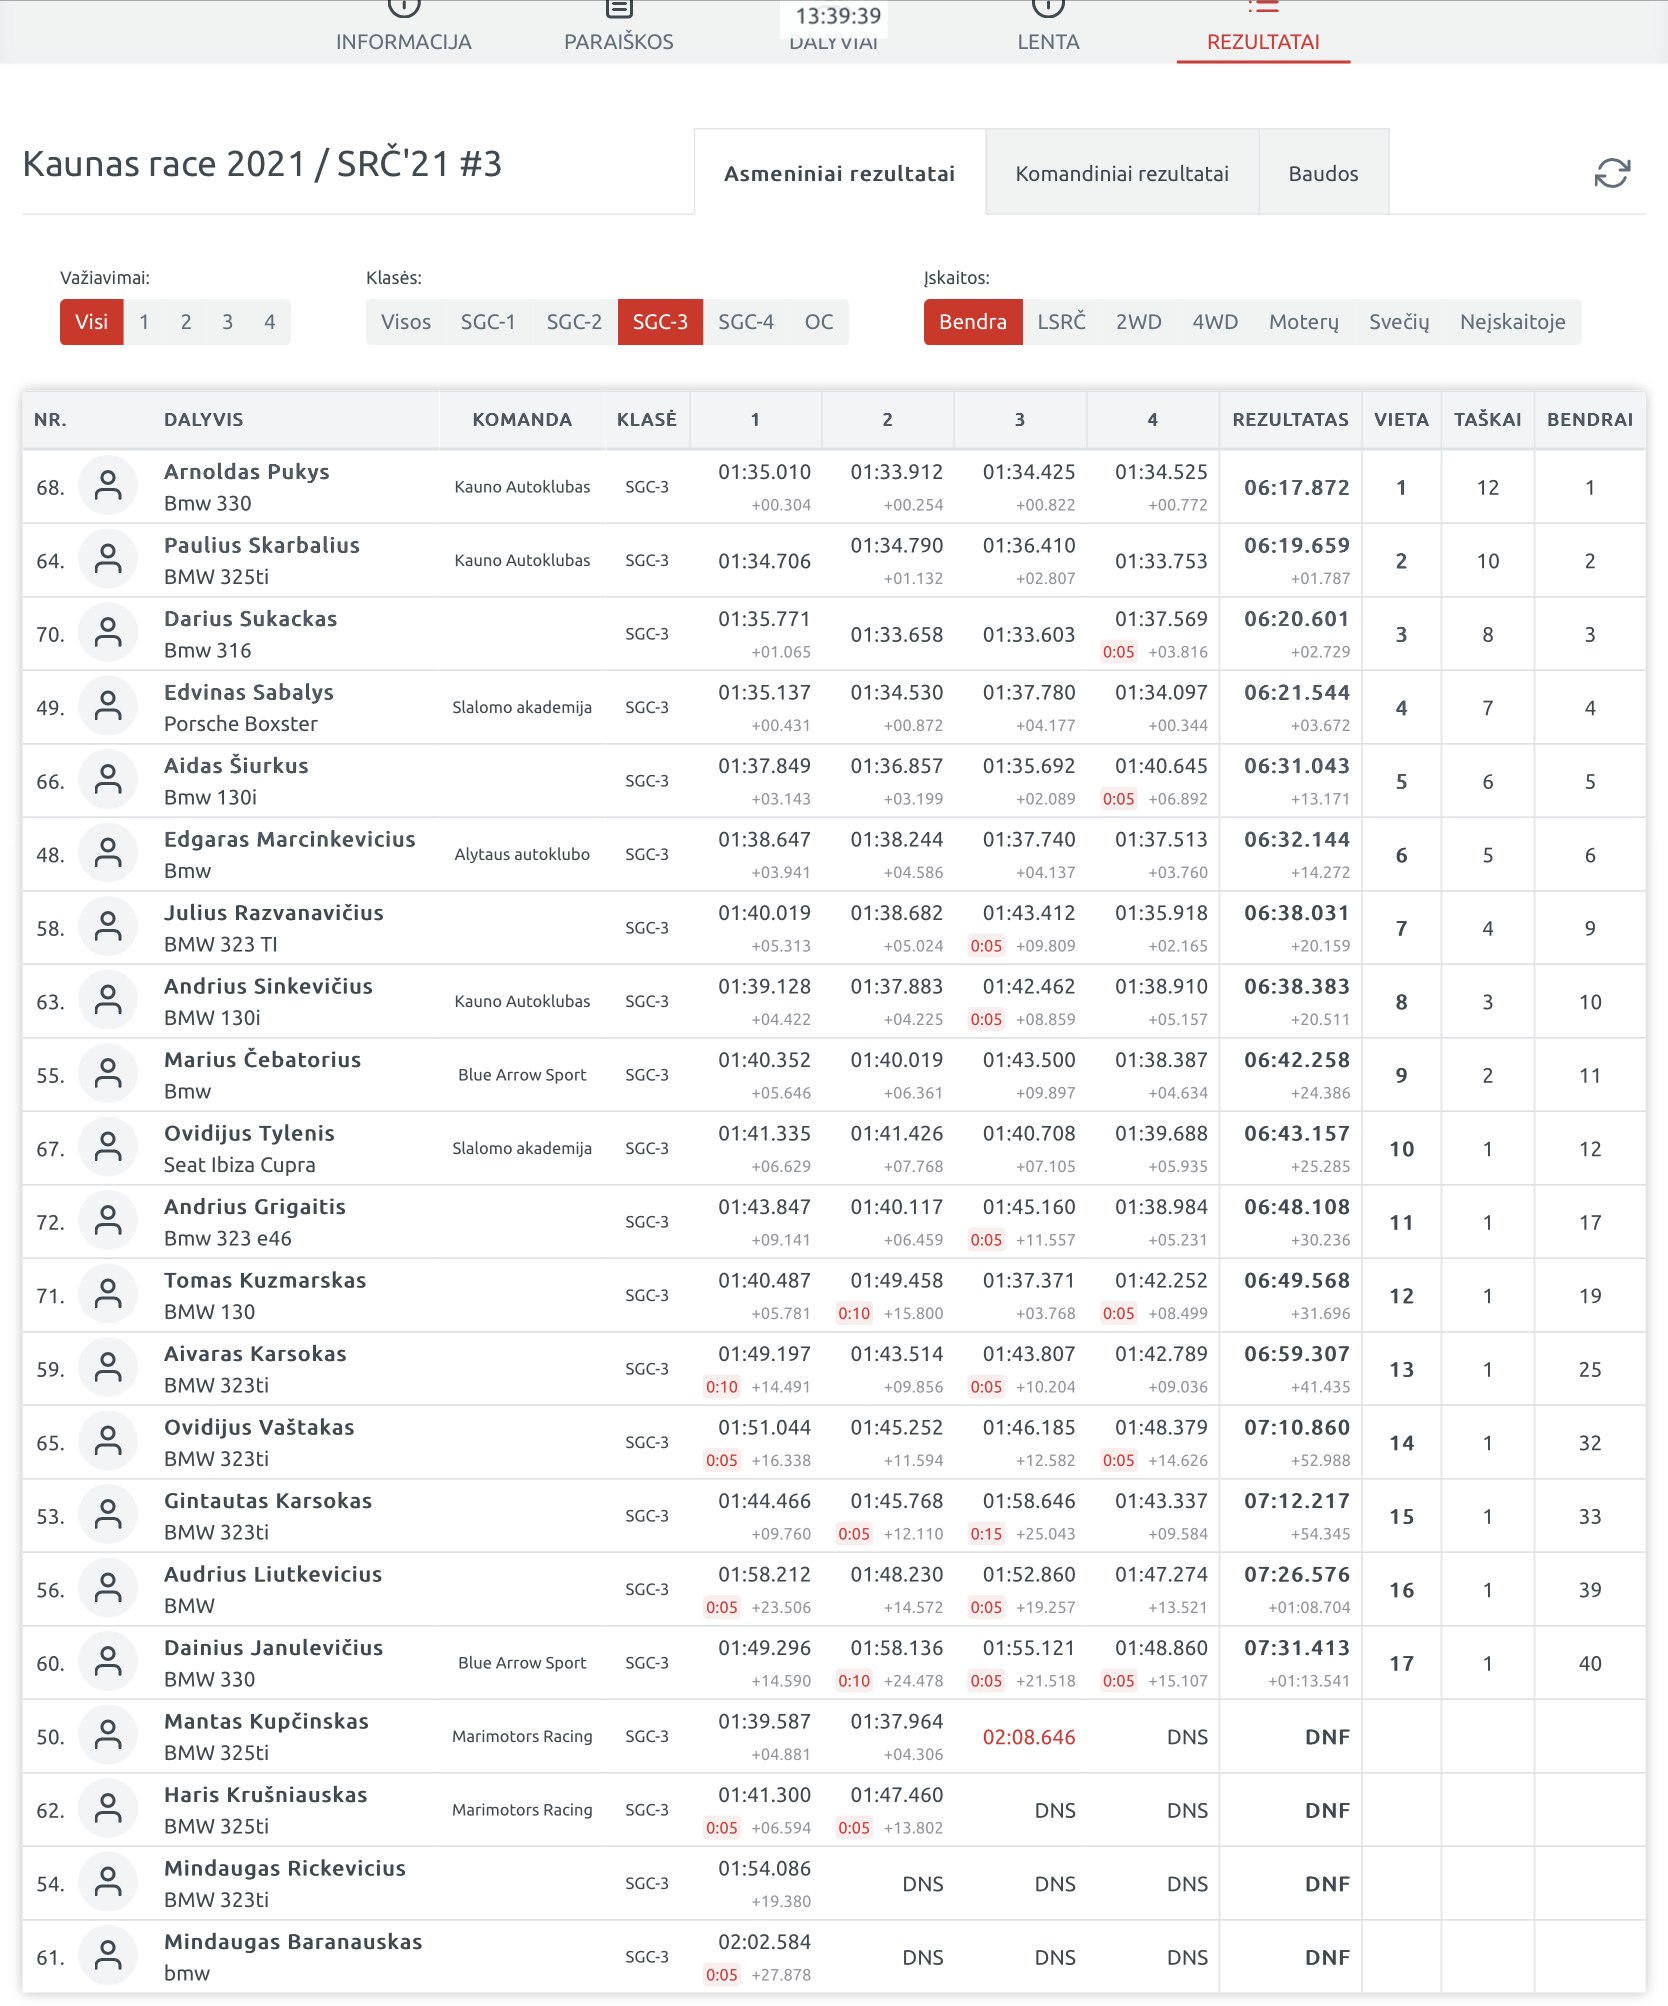Select Visi runs filter
The width and height of the screenshot is (1668, 2006).
point(91,322)
